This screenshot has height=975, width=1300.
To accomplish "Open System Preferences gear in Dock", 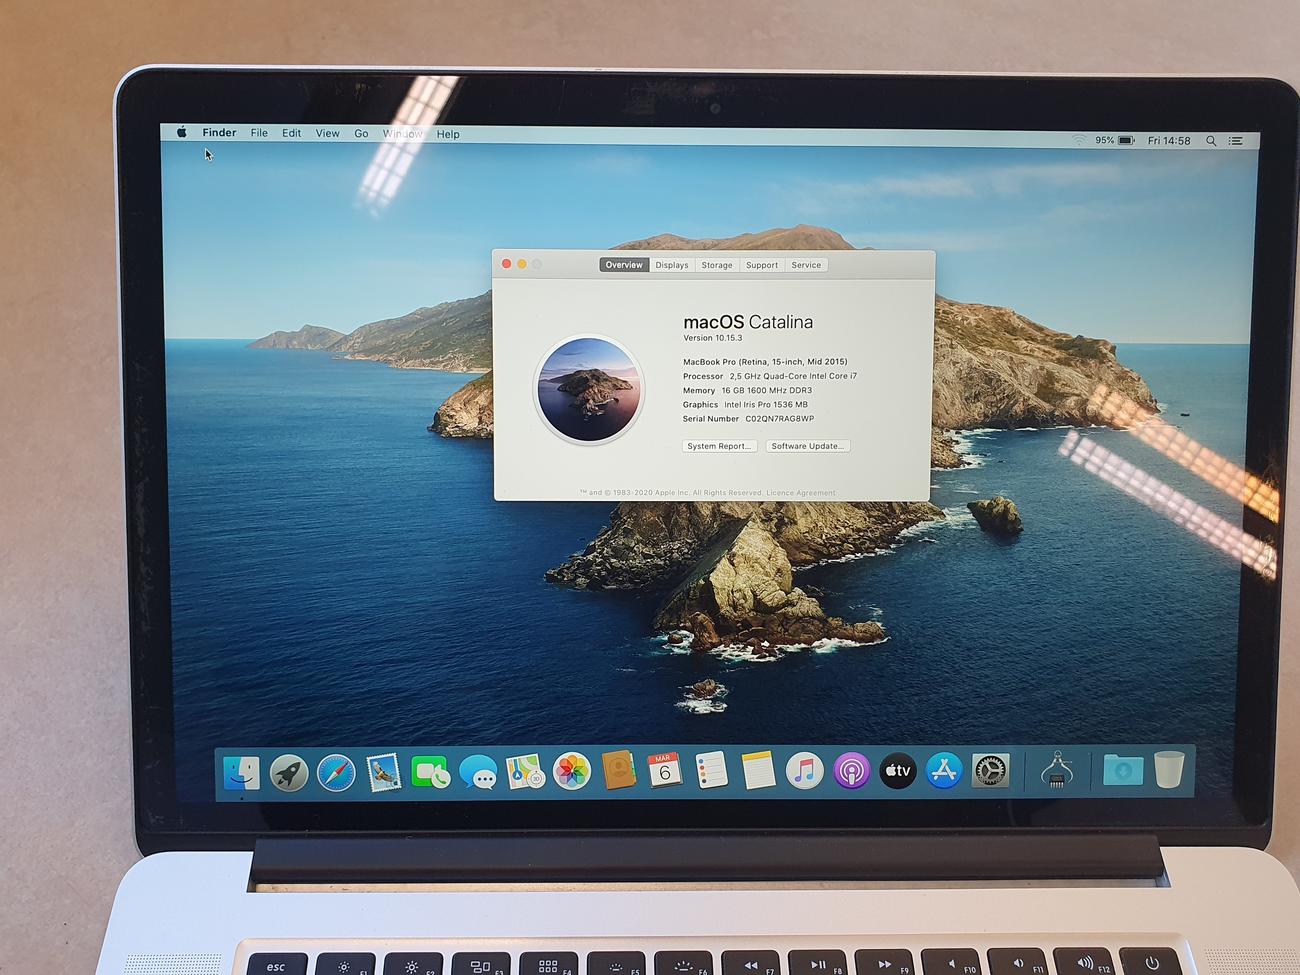I will pos(990,771).
